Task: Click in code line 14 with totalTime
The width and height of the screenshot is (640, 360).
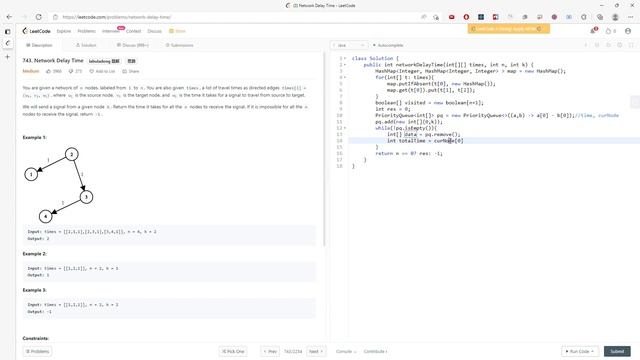Action: coord(425,141)
